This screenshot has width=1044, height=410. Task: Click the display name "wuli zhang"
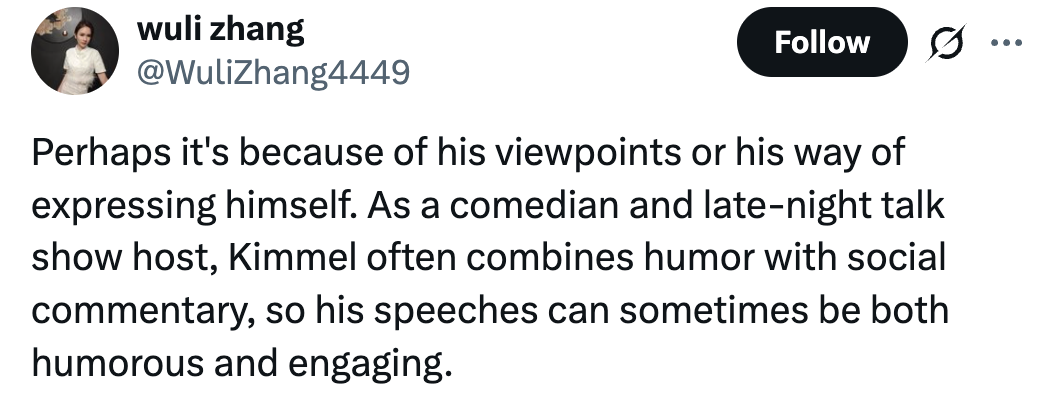(x=220, y=29)
